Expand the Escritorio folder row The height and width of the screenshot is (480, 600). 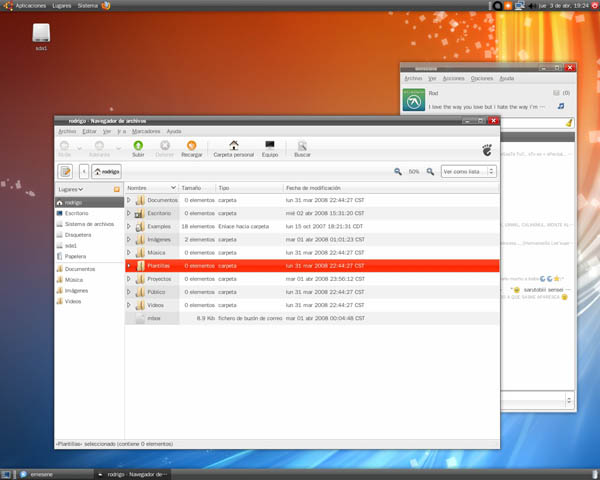tap(129, 213)
